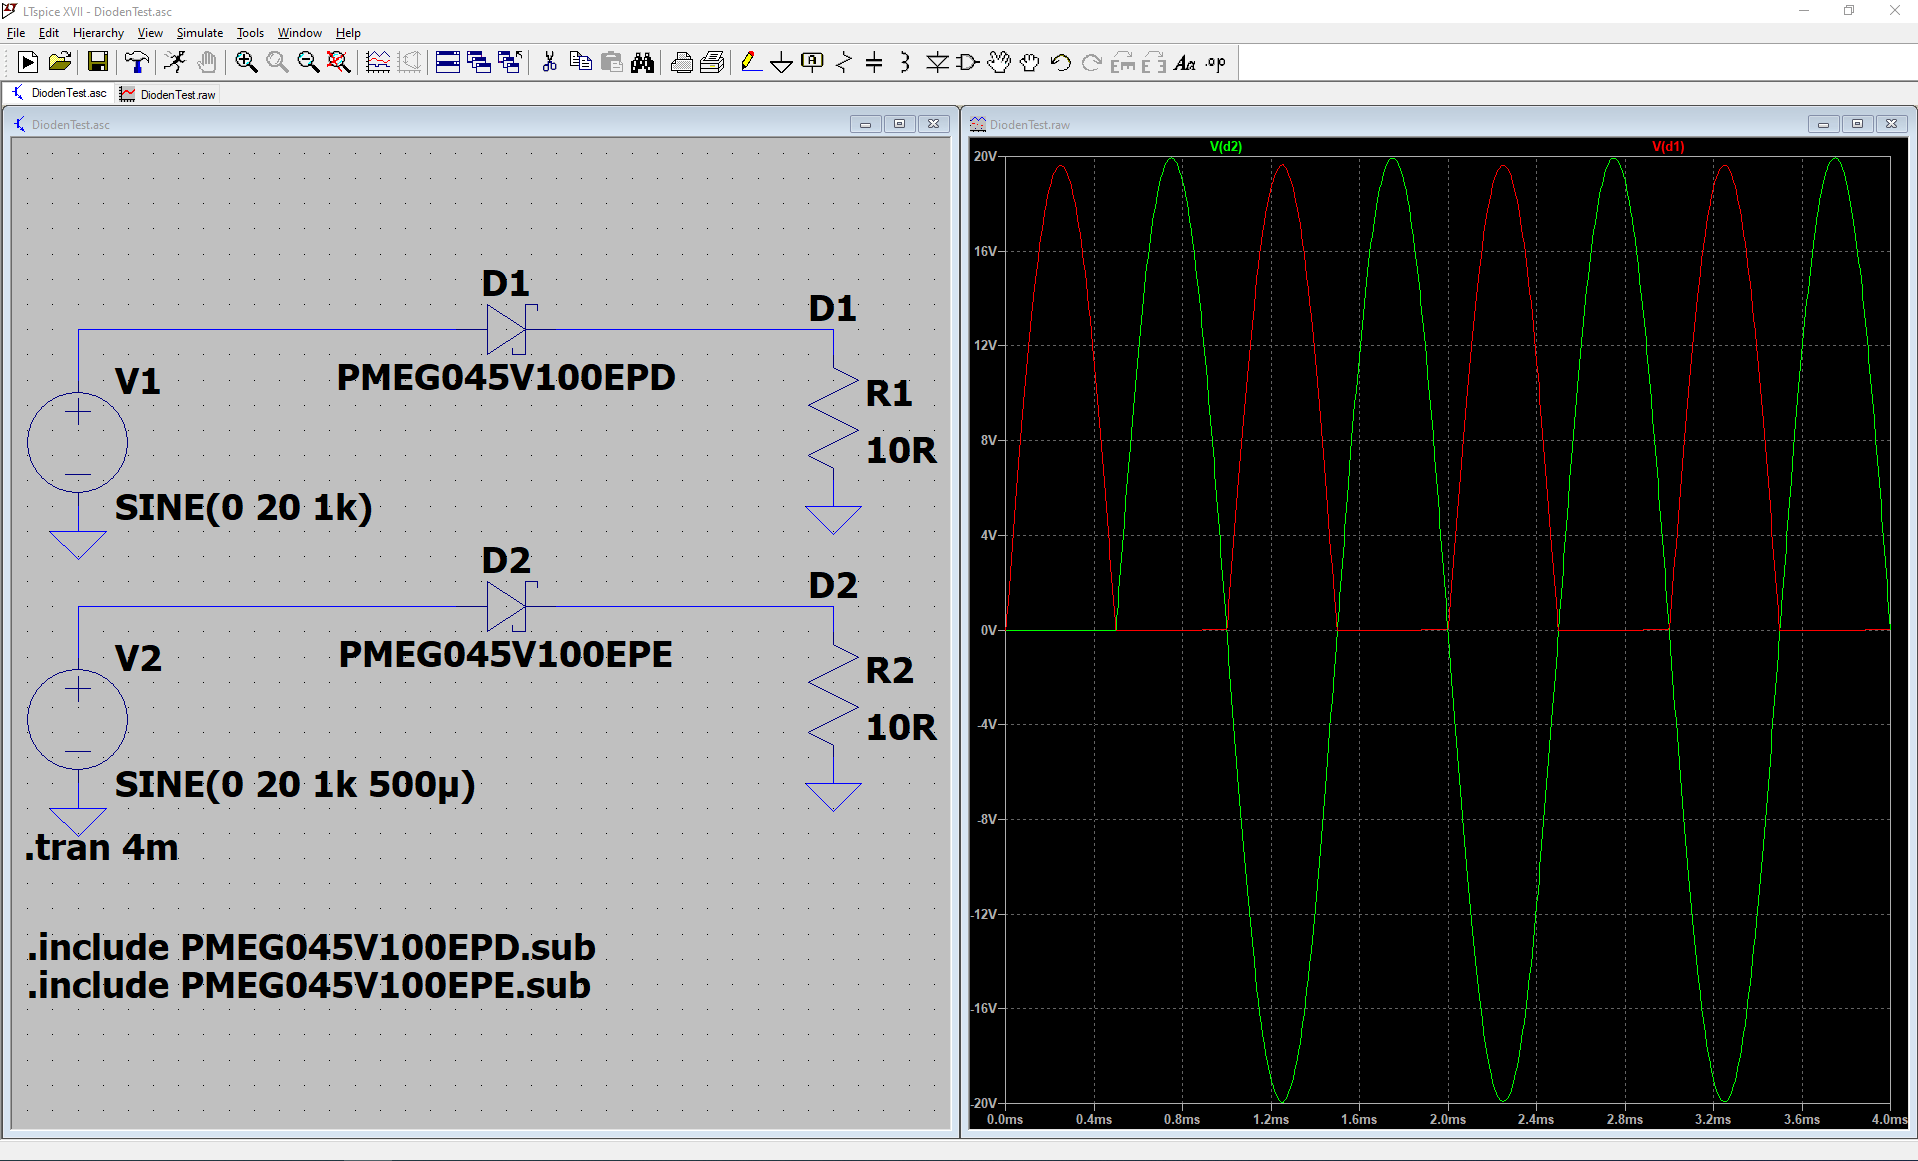Screen dimensions: 1918x1161
Task: Open the Simulate menu
Action: tap(199, 32)
